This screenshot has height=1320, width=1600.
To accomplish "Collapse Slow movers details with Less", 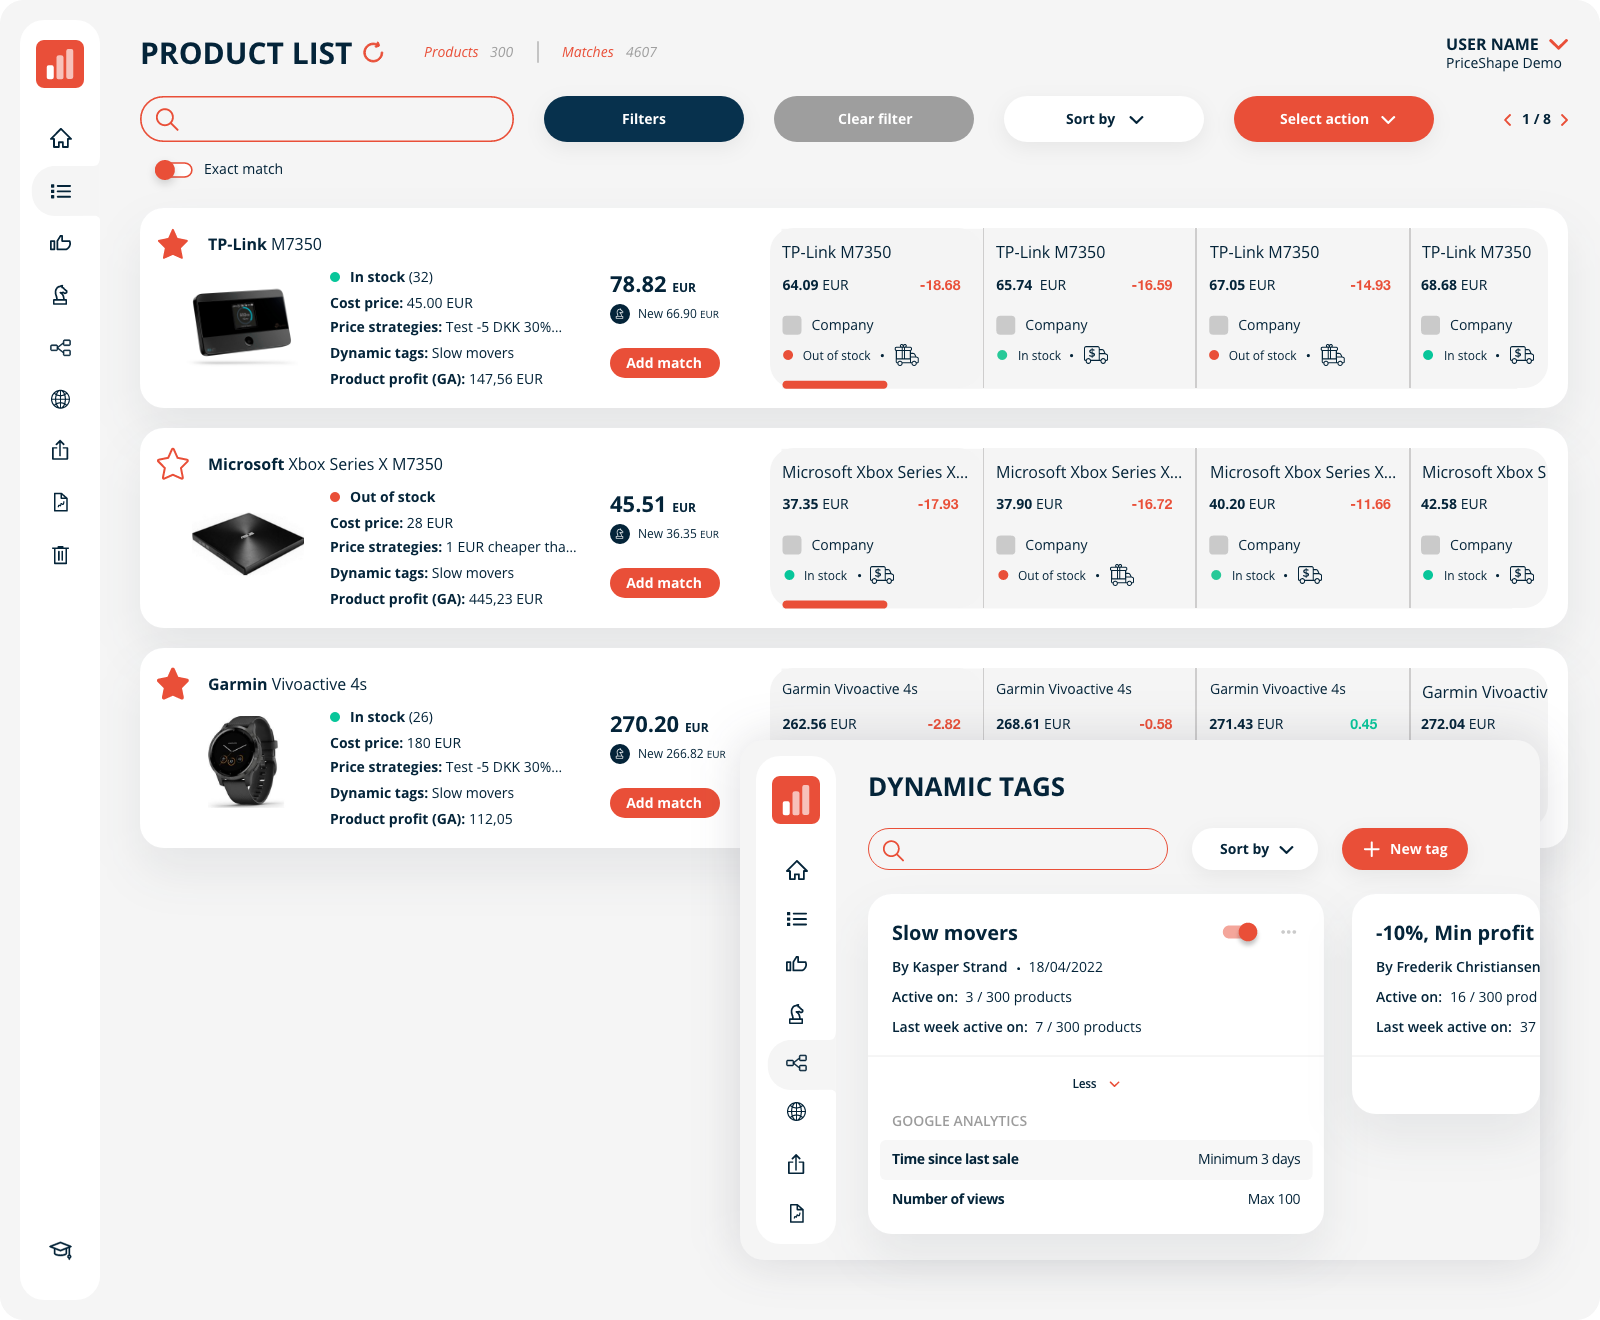I will pos(1096,1084).
